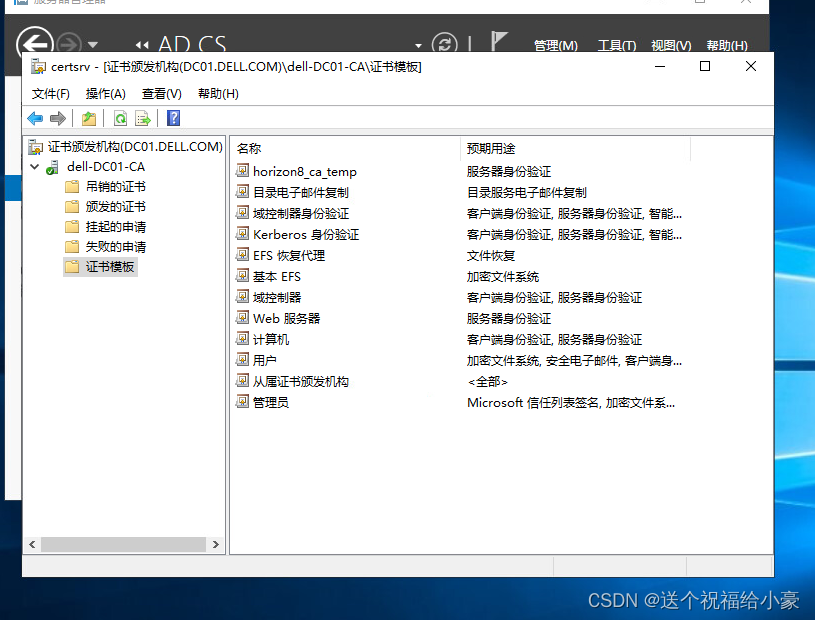
Task: Open the 帮助(H) menu in certsrv
Action: coord(218,94)
